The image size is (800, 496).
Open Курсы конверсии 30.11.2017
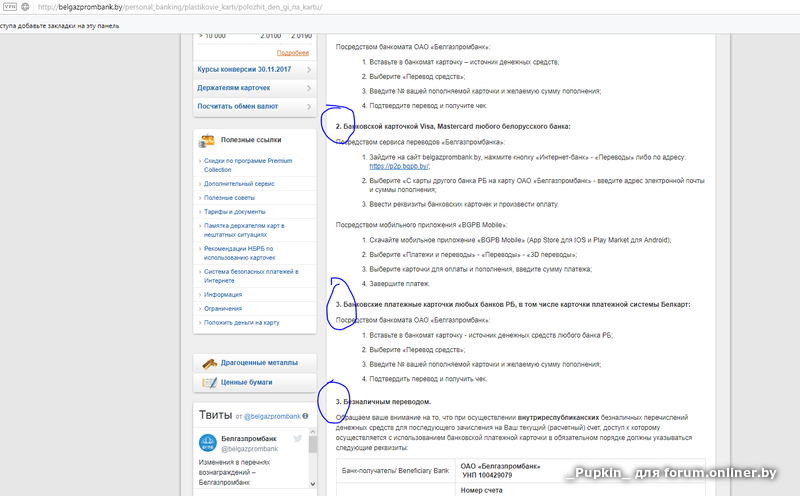244,69
